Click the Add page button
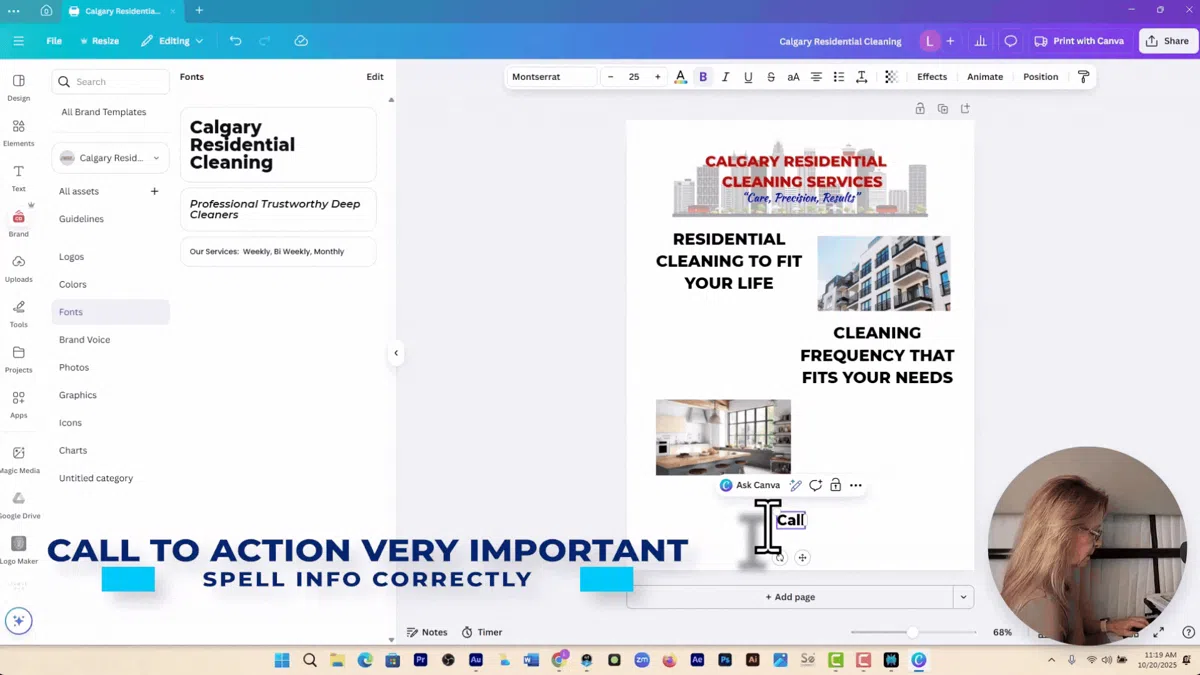The image size is (1200, 675). [x=790, y=597]
